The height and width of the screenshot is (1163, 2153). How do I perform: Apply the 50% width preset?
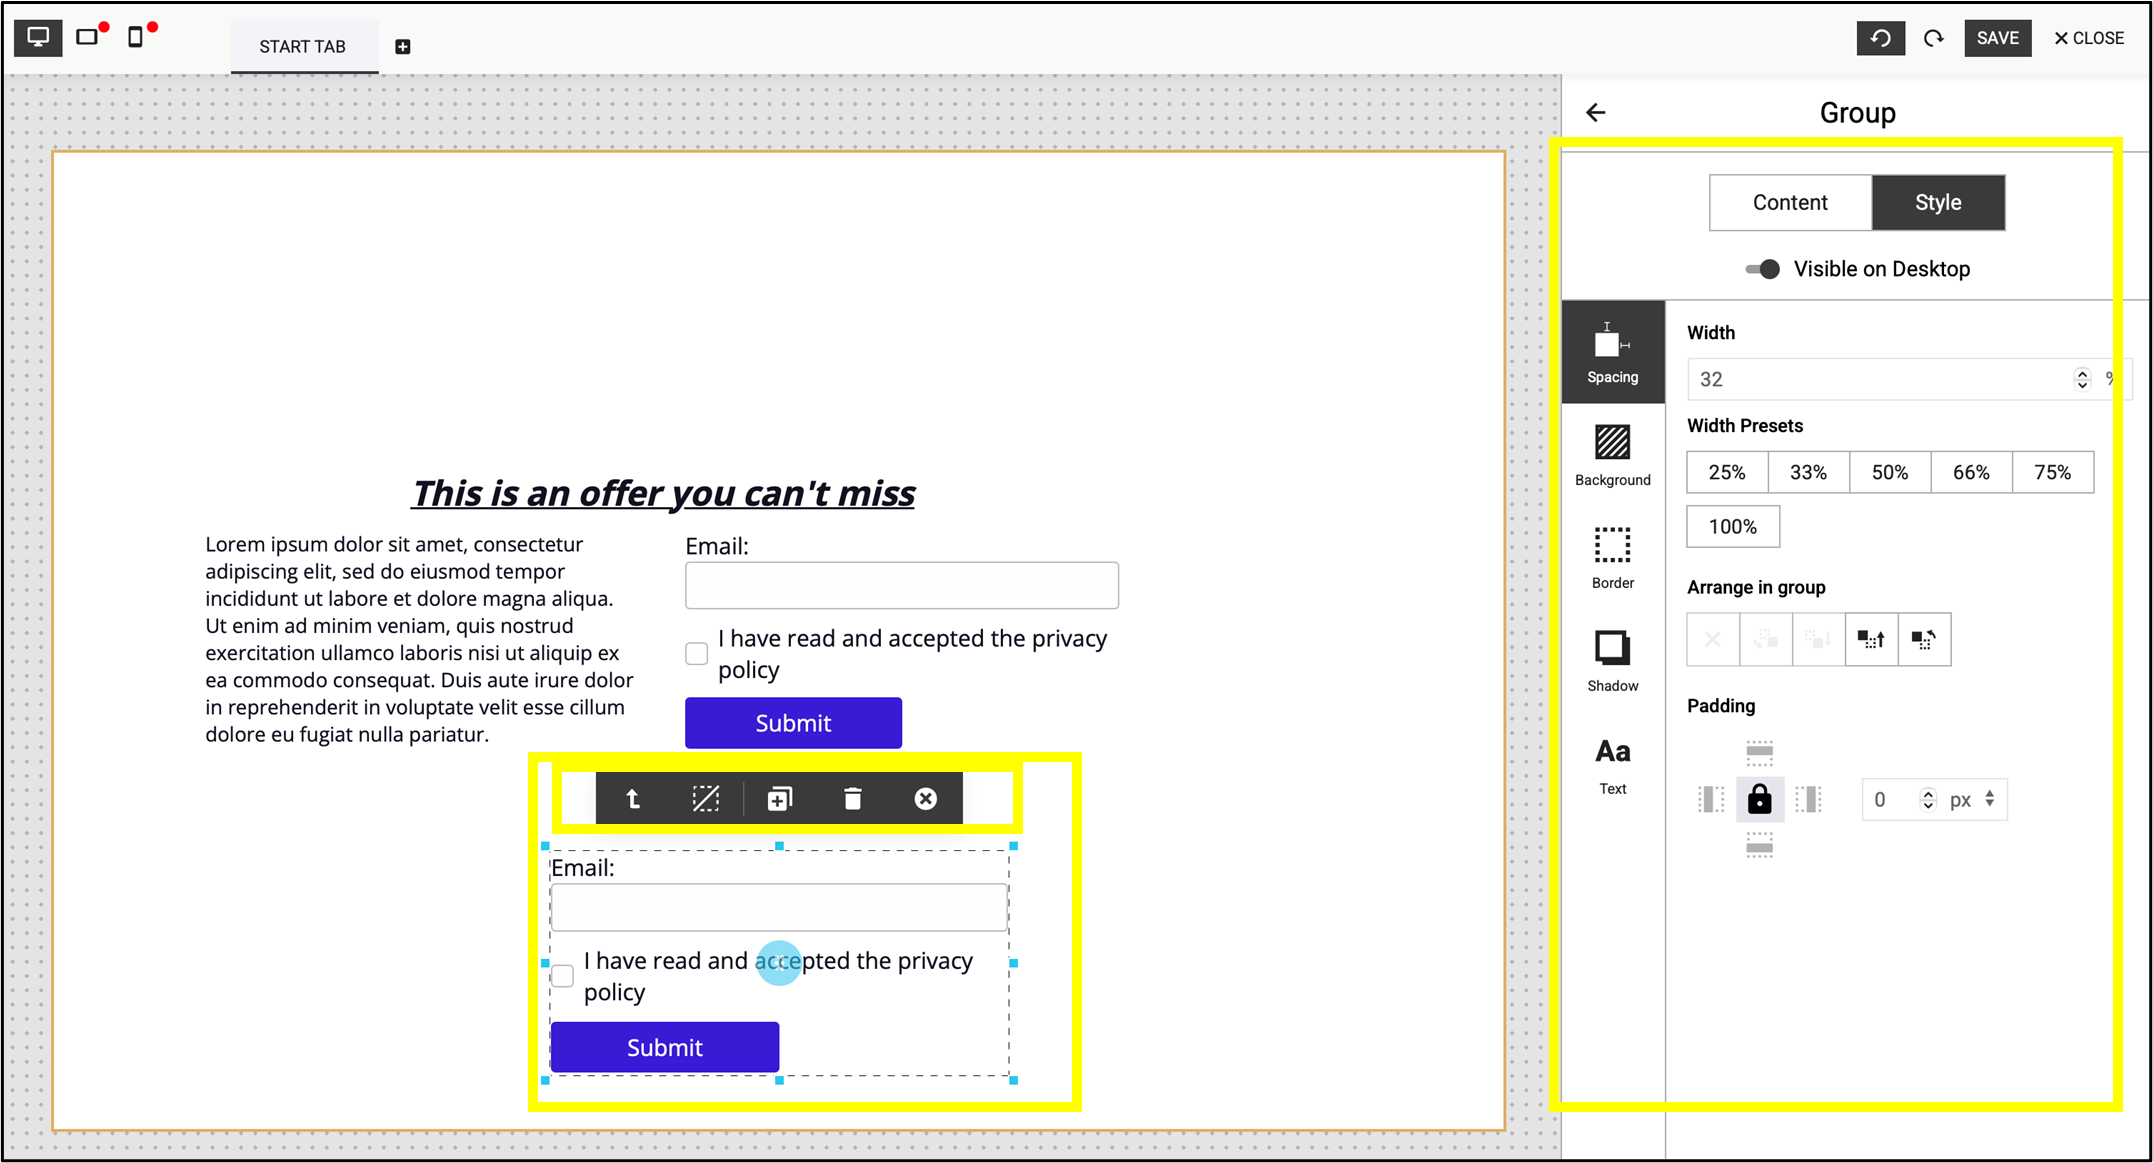pos(1890,473)
